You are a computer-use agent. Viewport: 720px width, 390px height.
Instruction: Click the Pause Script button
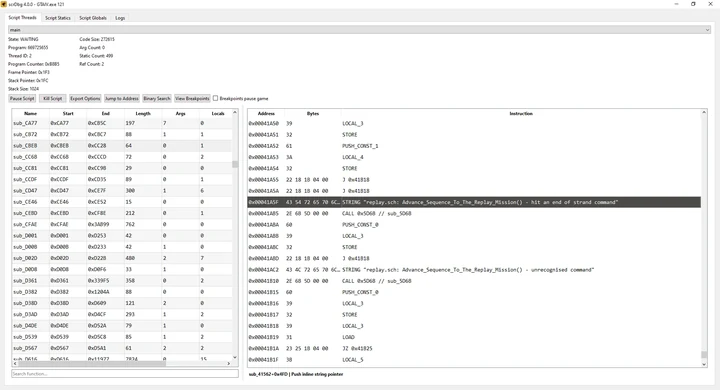pos(22,98)
